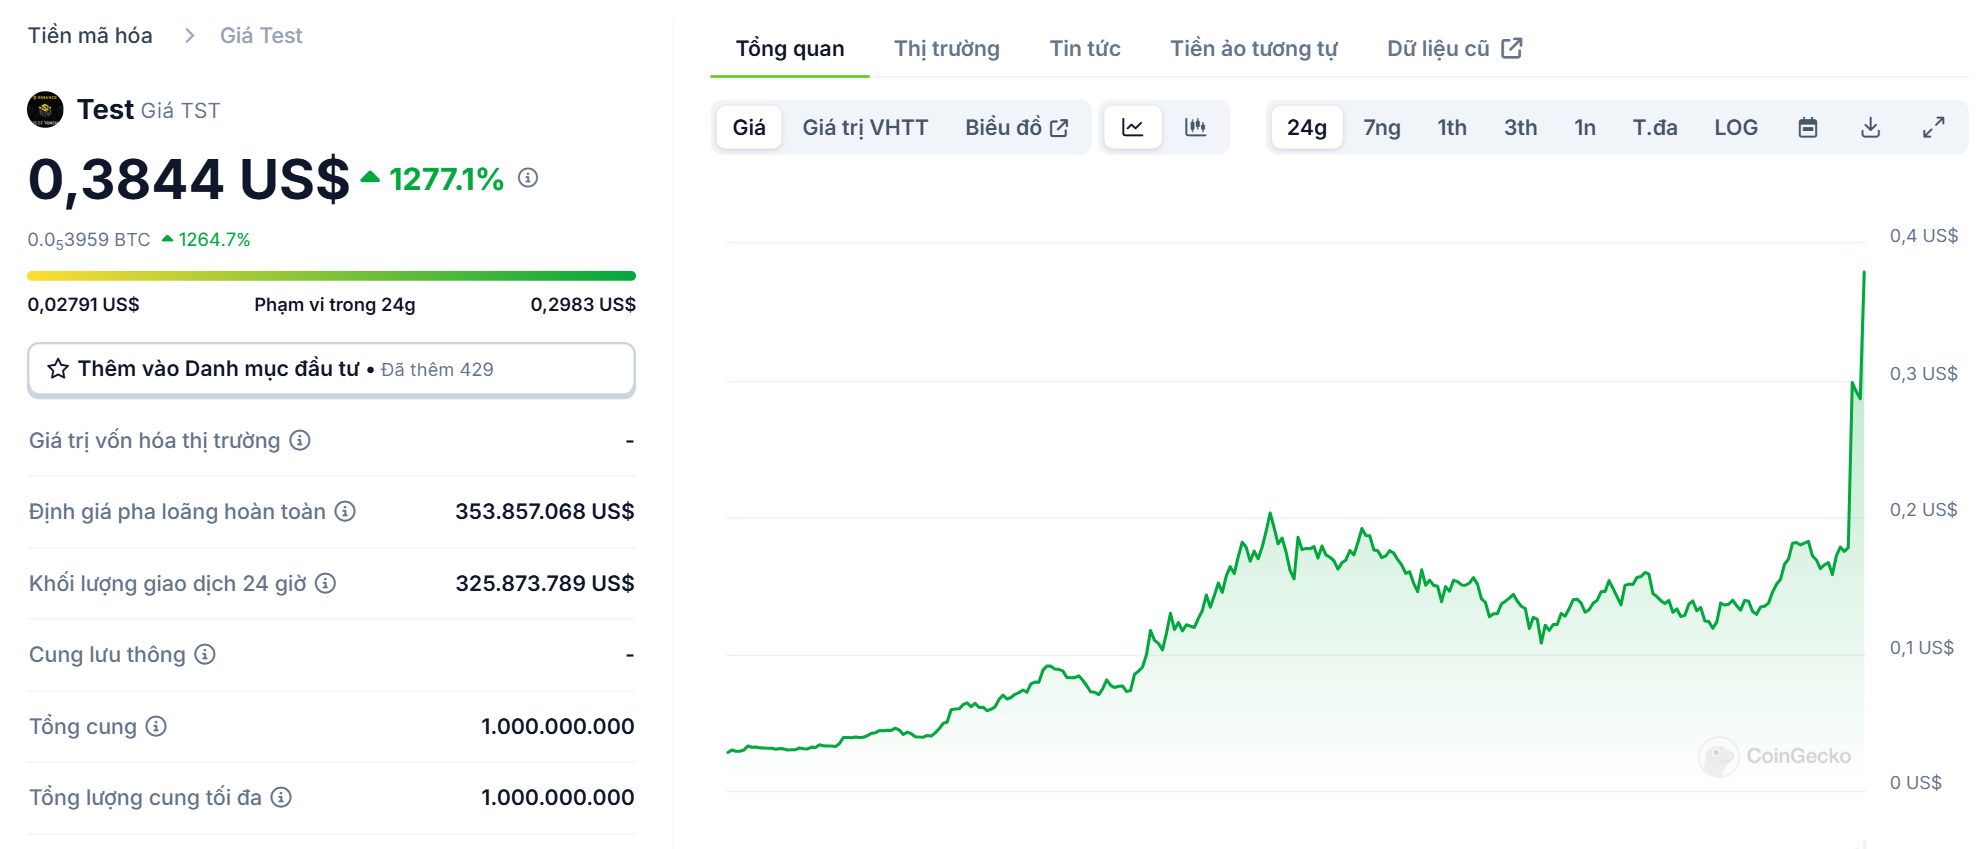The height and width of the screenshot is (849, 1987).
Task: Select Giá trị VHTT chart mode
Action: 865,127
